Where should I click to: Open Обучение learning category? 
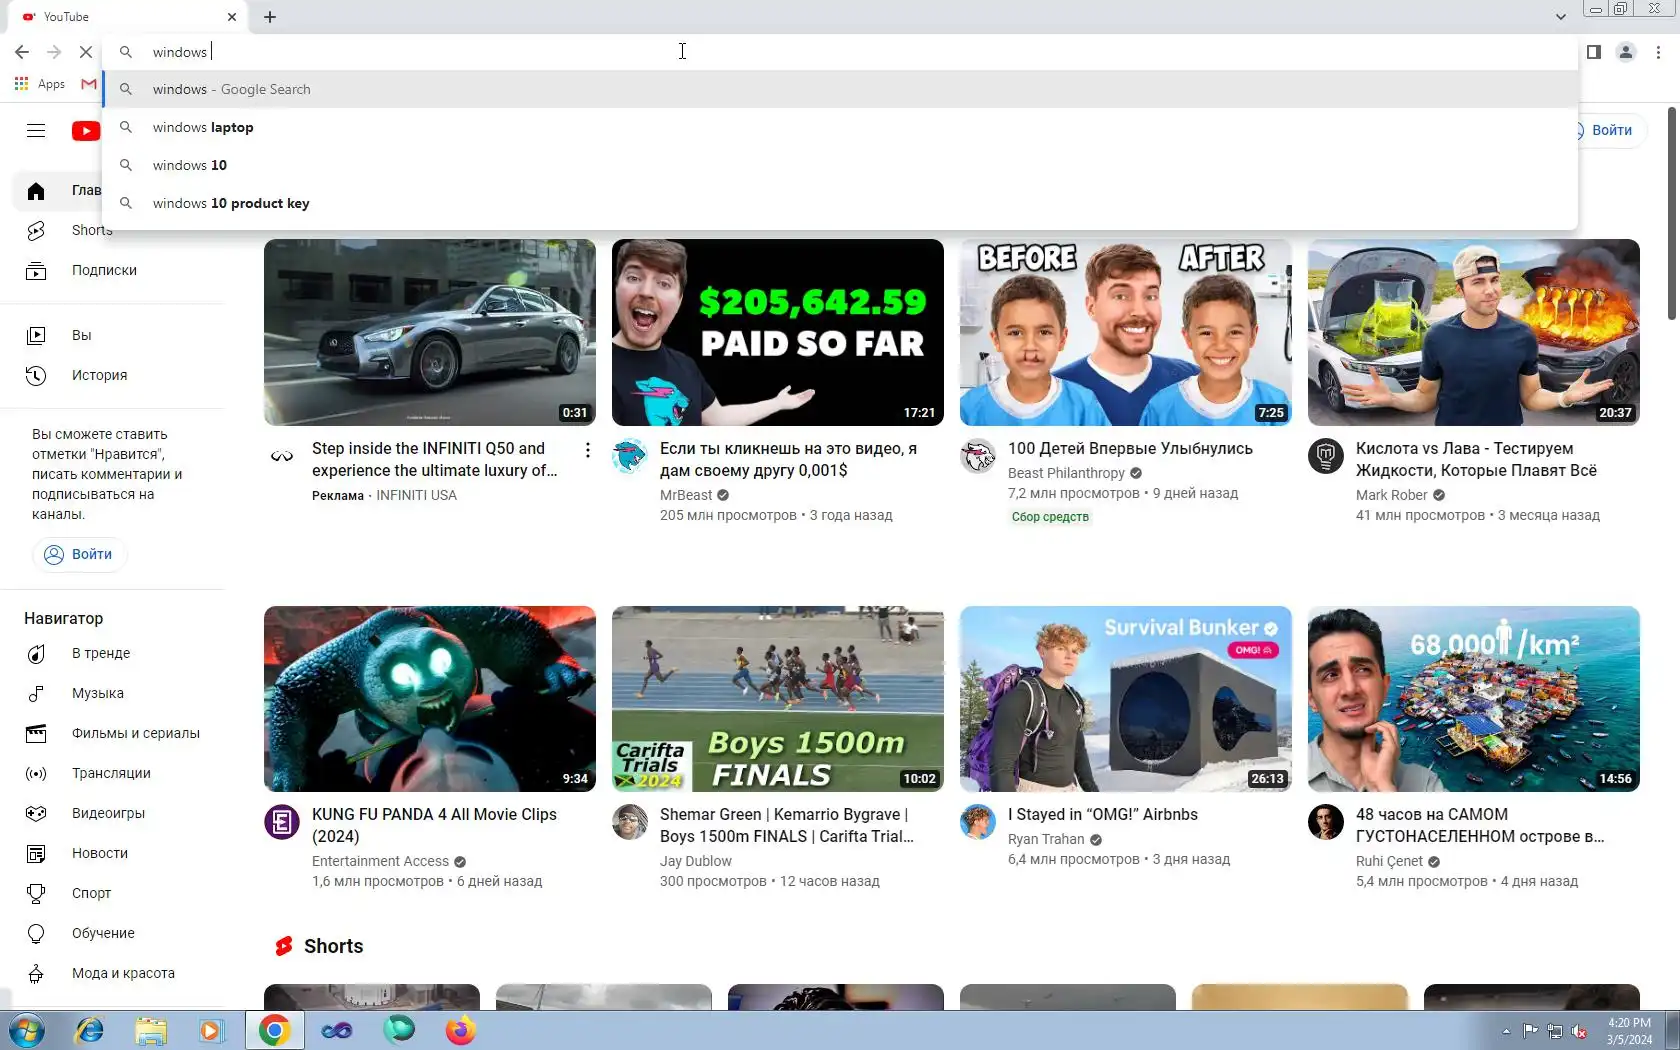coord(112,933)
